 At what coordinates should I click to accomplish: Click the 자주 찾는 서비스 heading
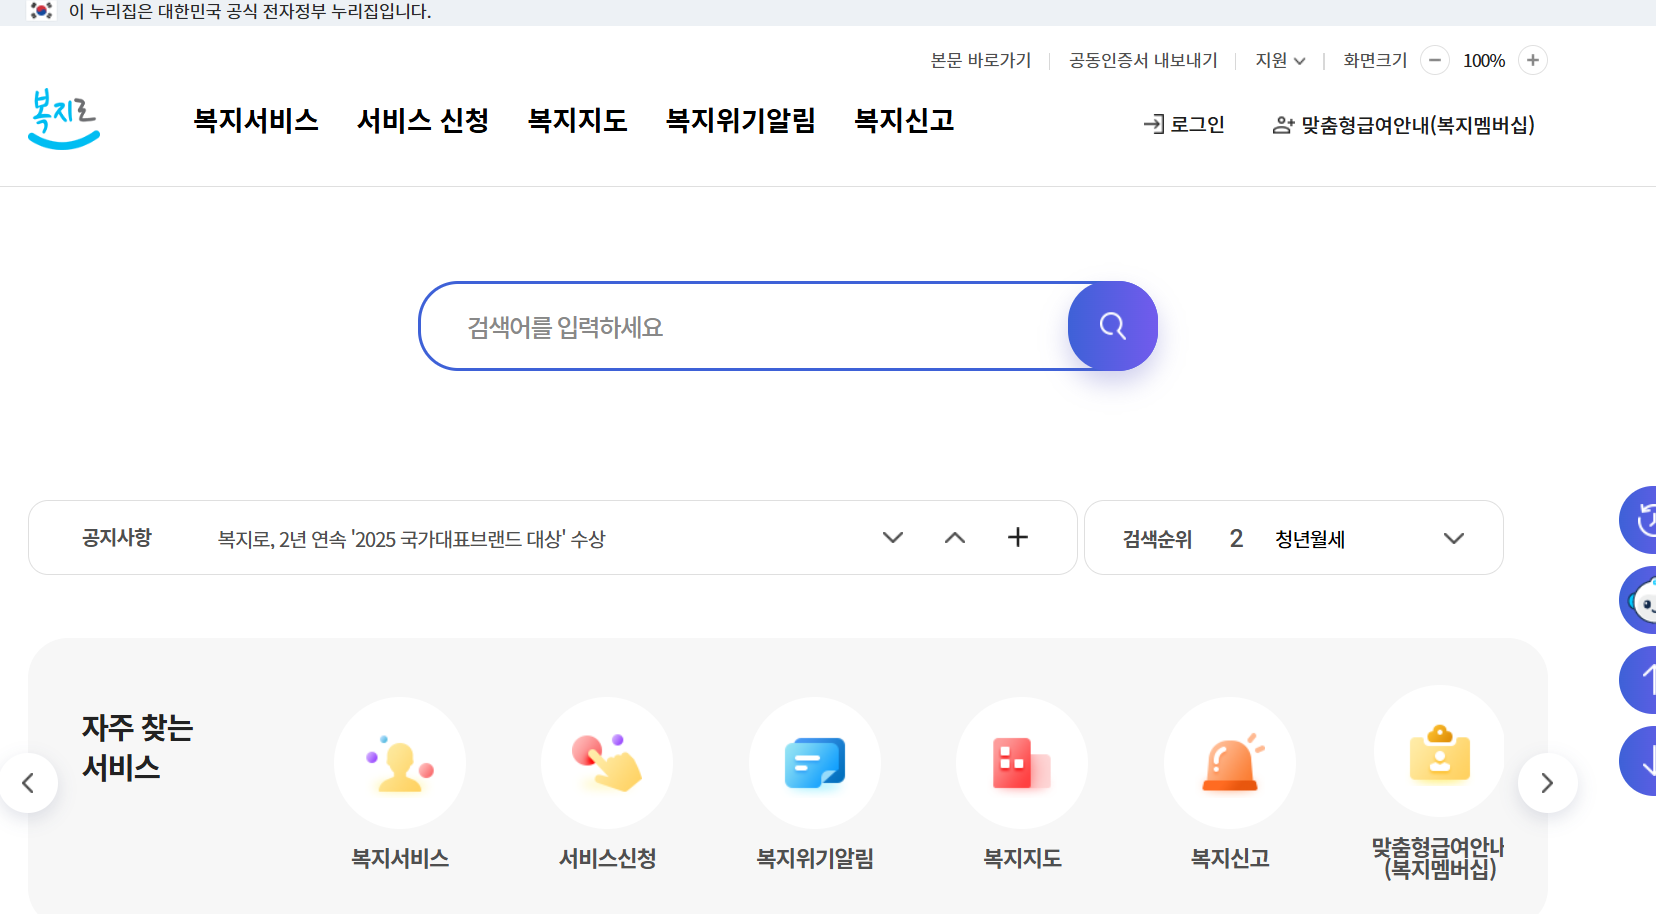[x=137, y=747]
